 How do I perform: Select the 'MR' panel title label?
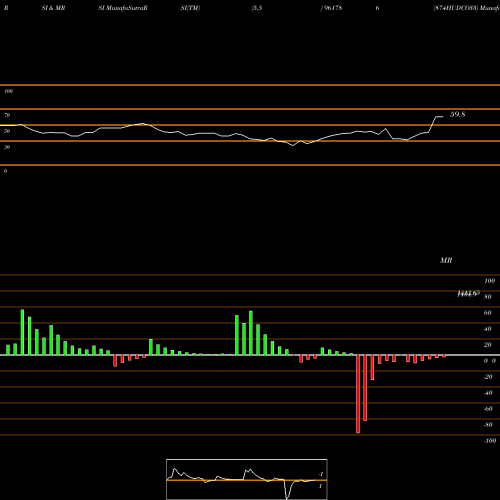pos(446,260)
